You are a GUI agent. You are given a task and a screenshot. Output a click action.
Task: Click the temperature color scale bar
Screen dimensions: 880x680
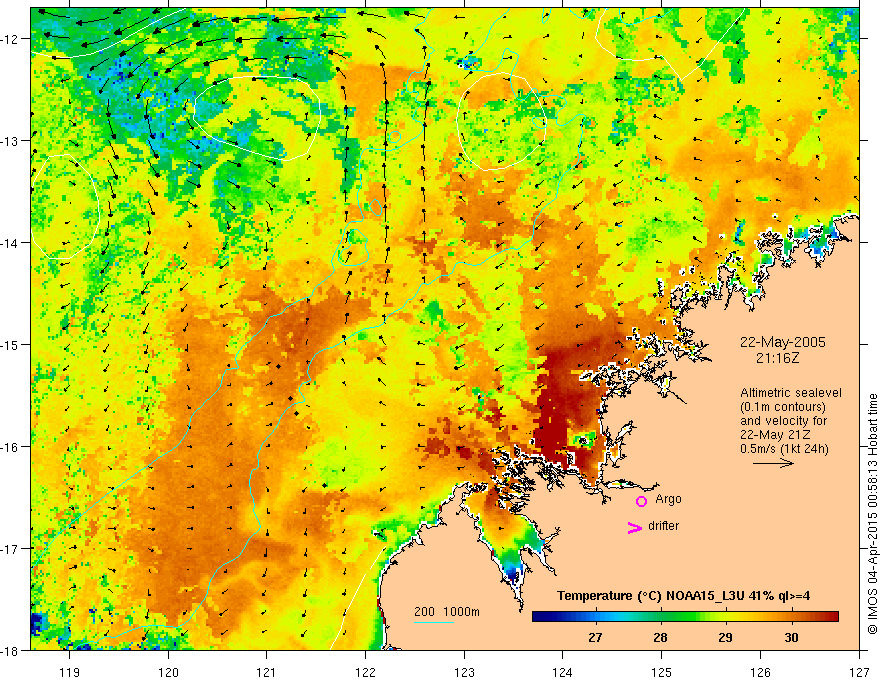[685, 617]
